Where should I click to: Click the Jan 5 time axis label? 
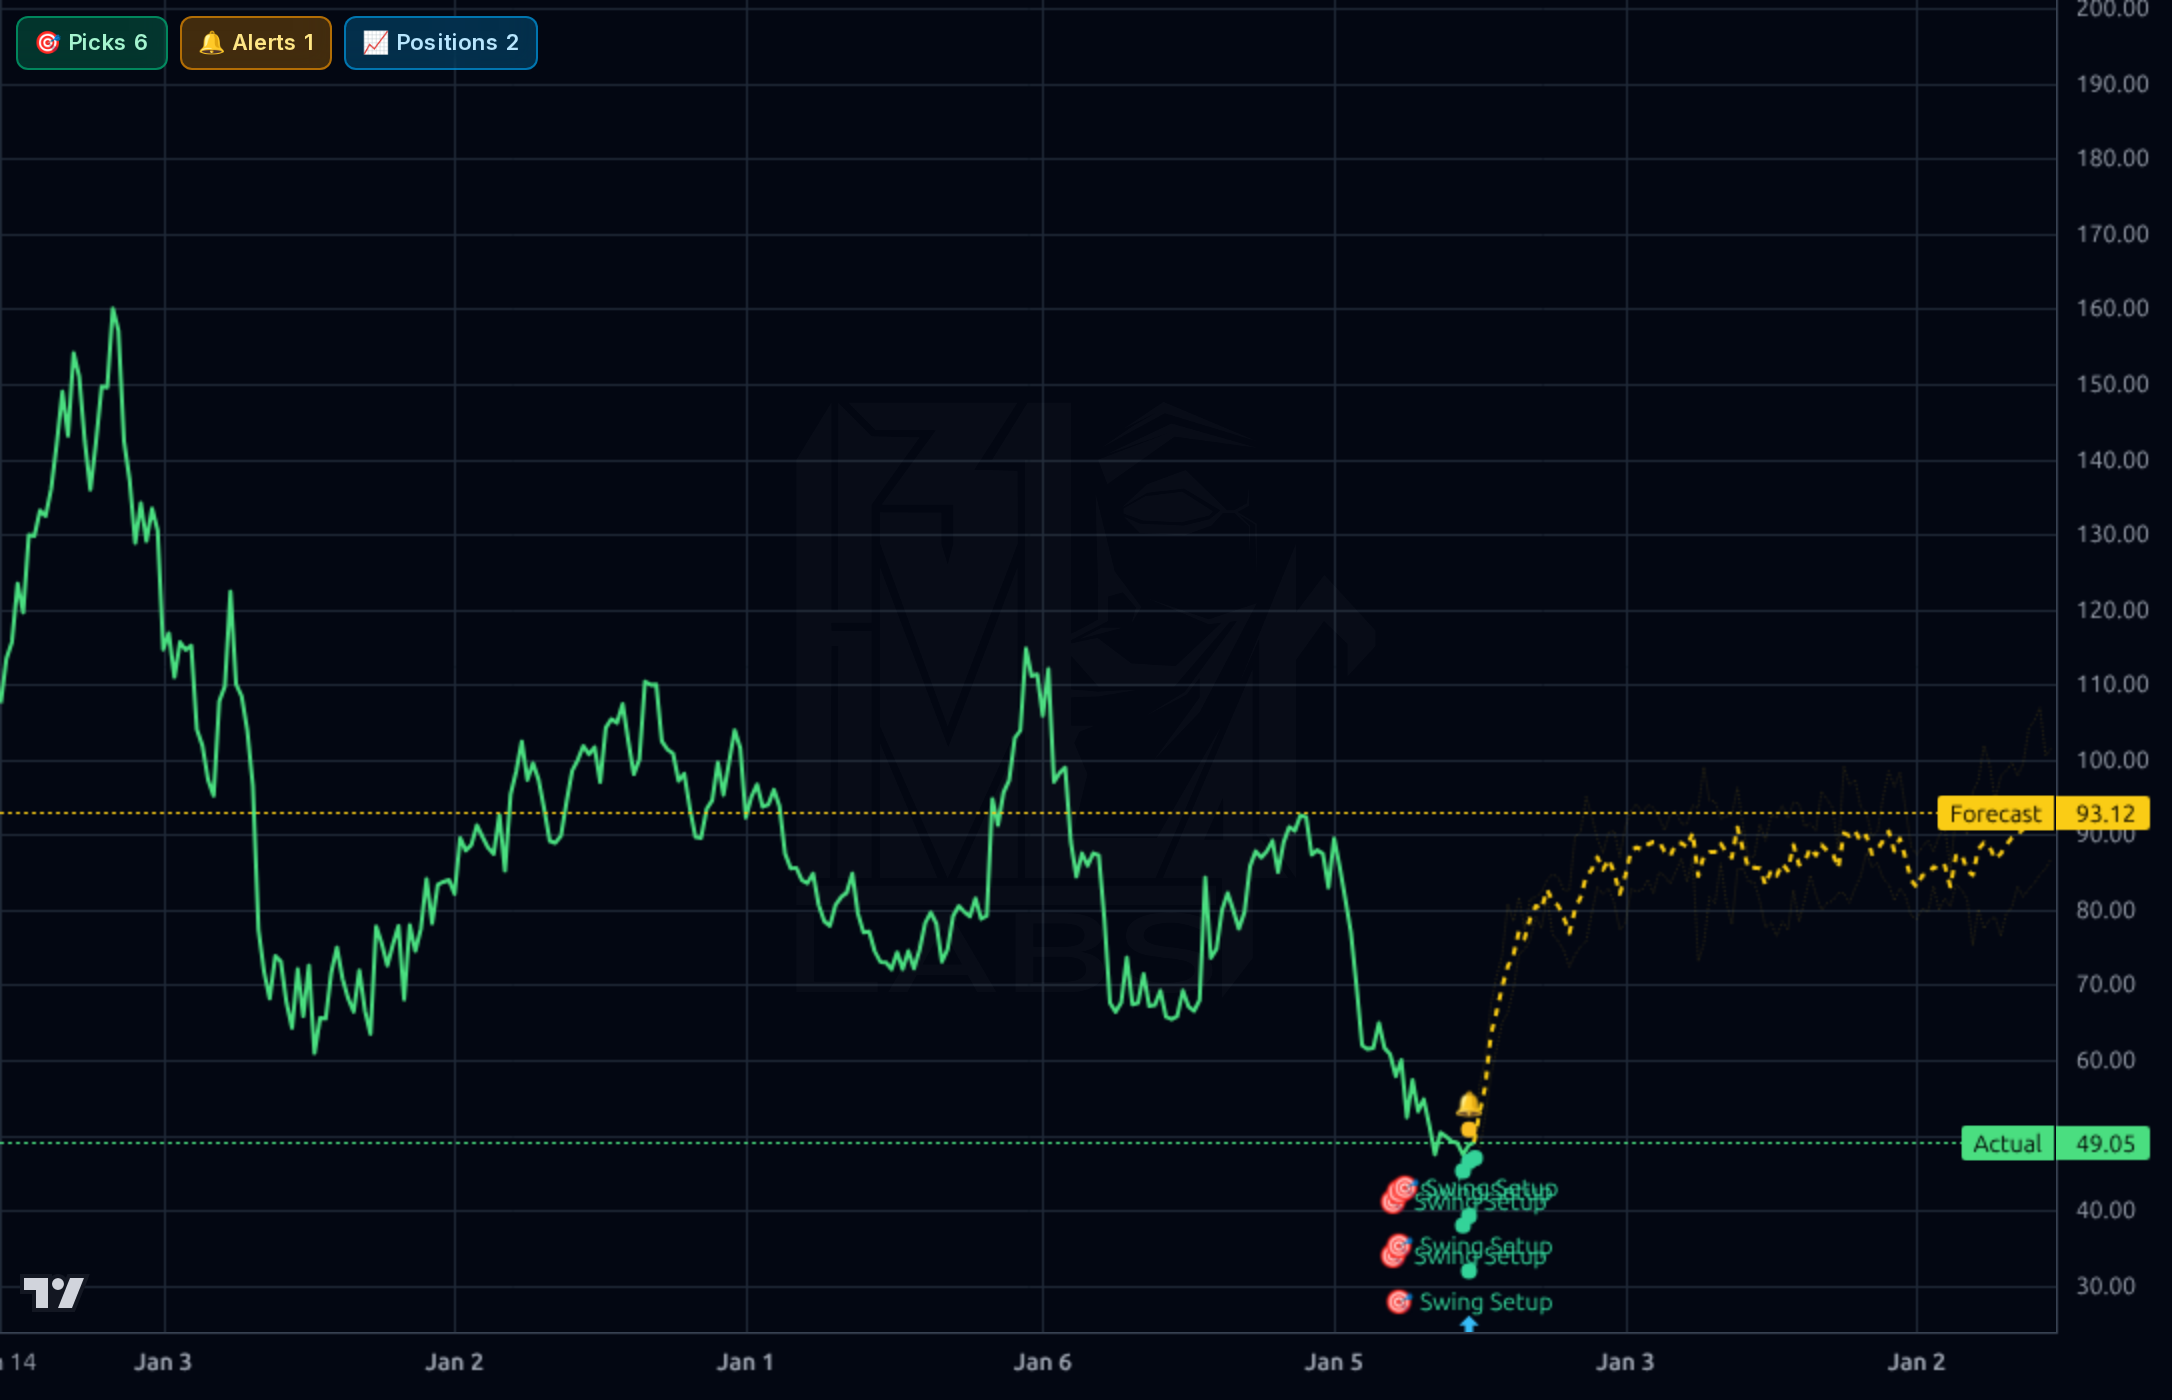coord(1333,1362)
